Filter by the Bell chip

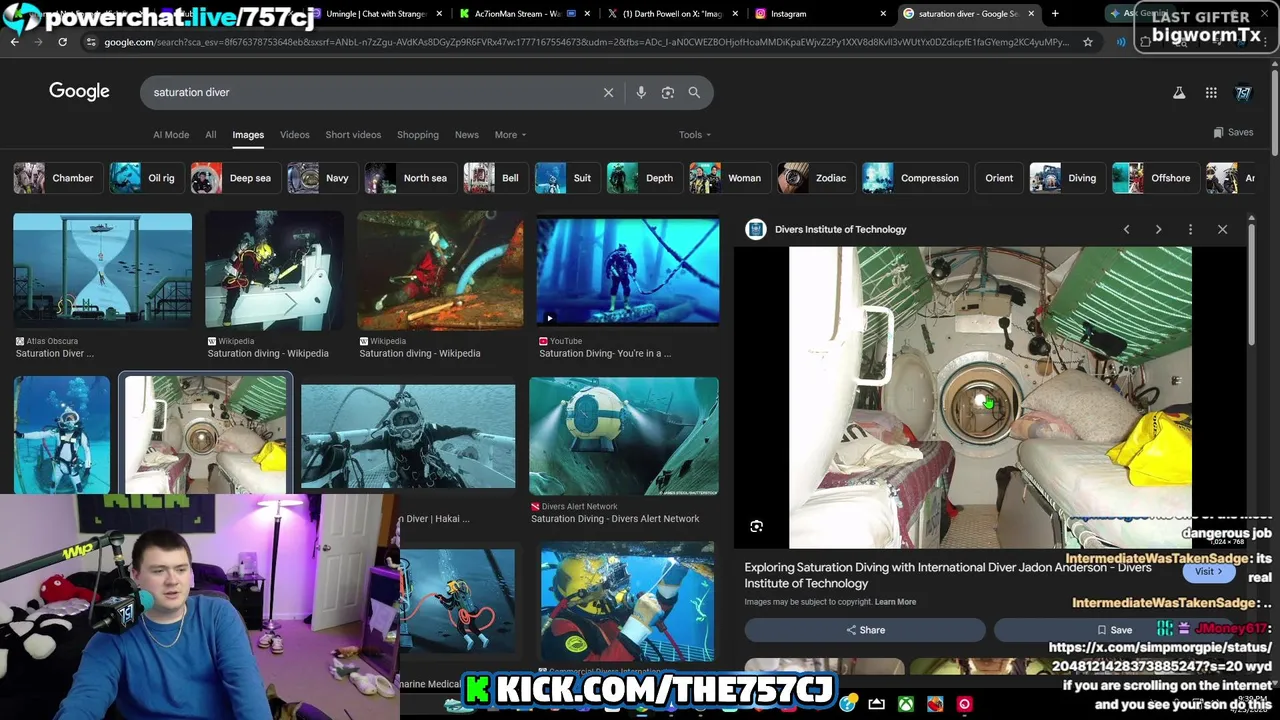(494, 178)
